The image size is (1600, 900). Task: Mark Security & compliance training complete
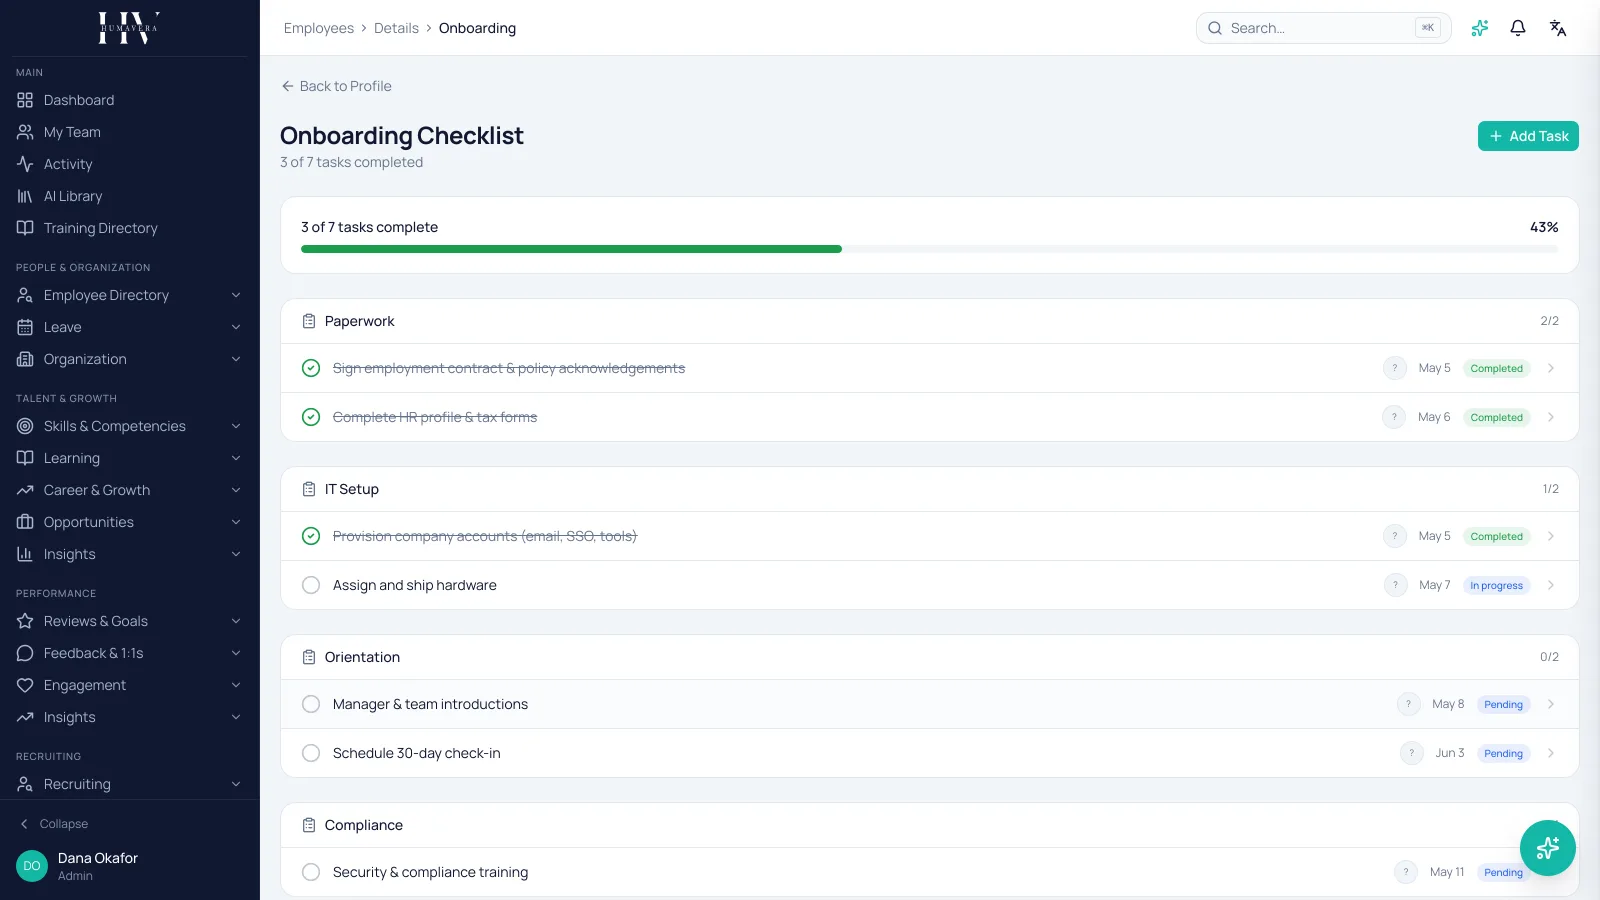tap(311, 872)
